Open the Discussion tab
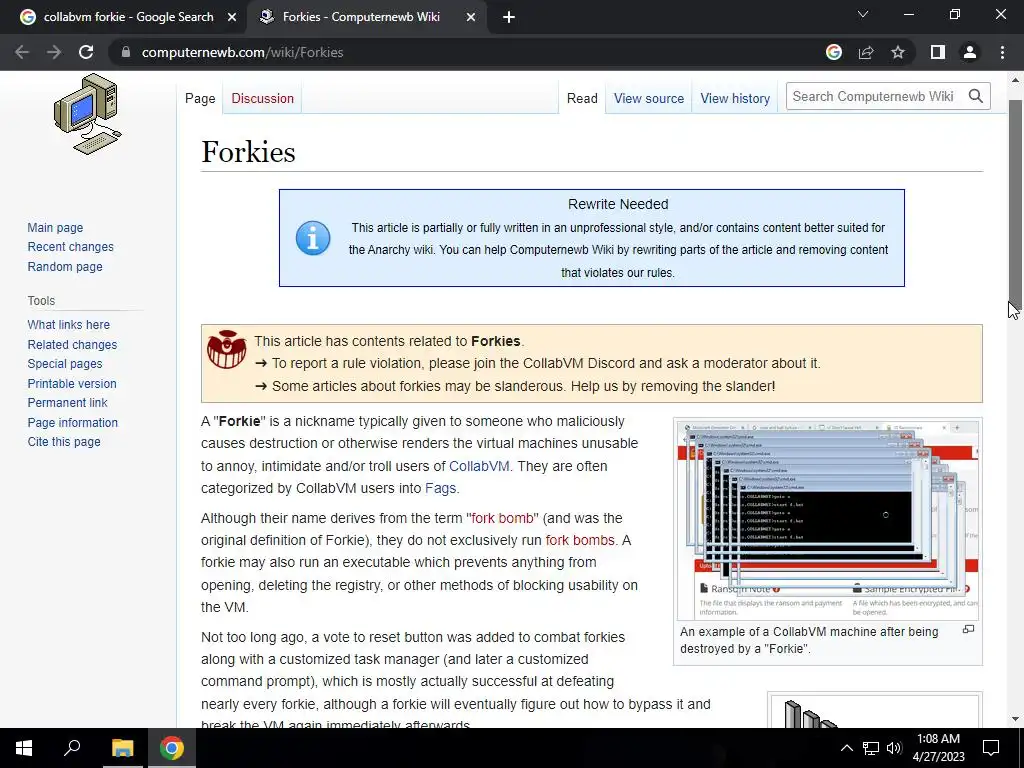1024x768 pixels. coord(263,98)
